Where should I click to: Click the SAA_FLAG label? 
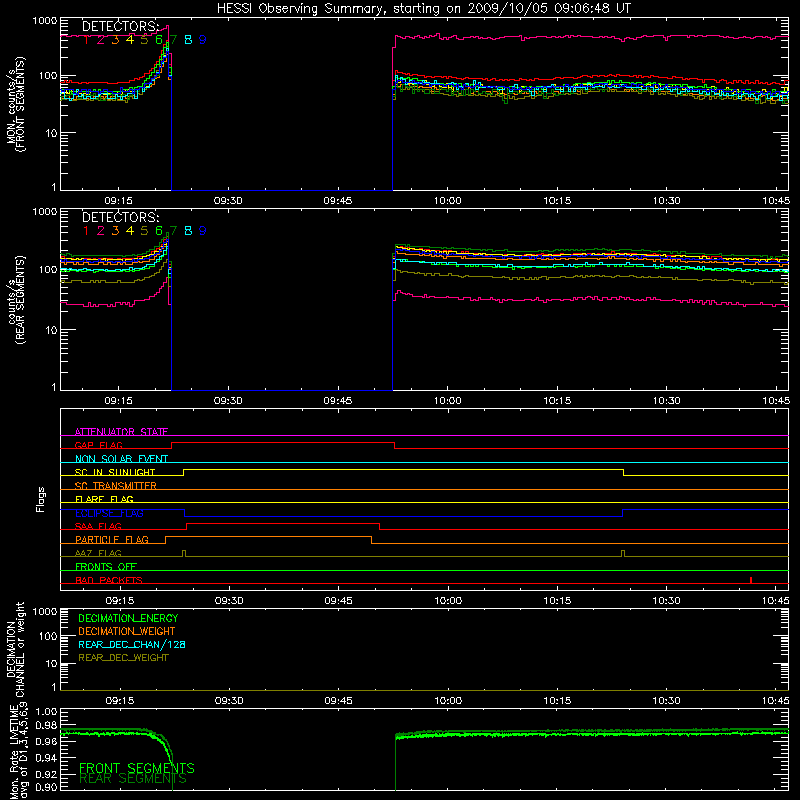[x=98, y=526]
